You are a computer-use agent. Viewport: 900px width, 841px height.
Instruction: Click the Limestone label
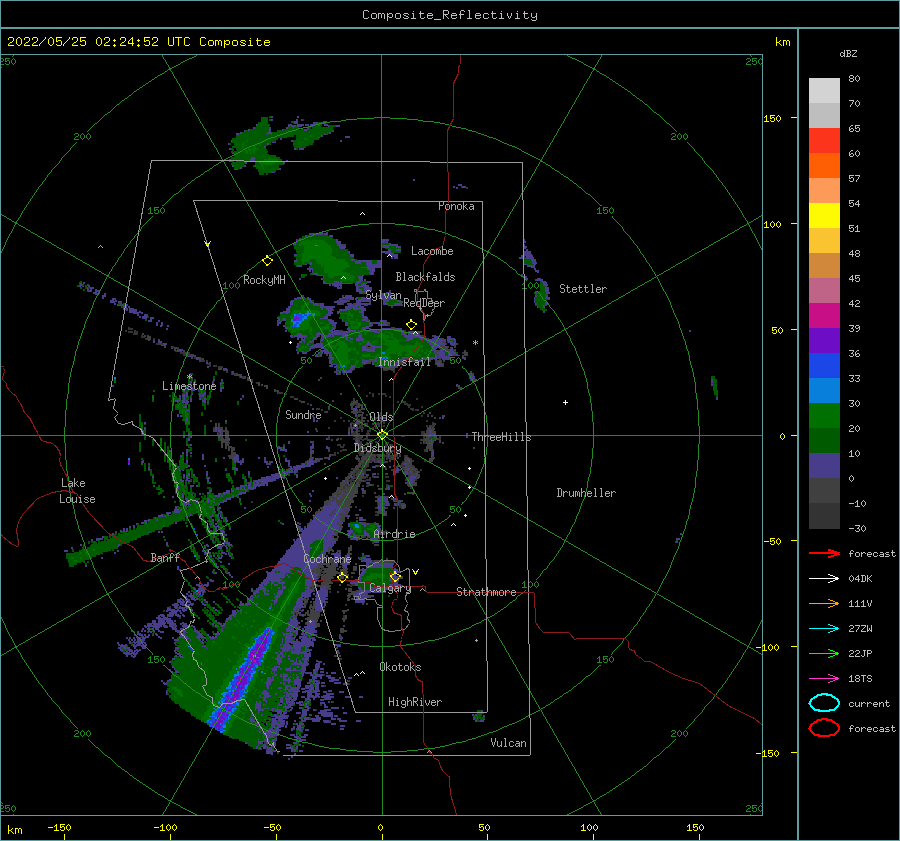click(x=189, y=386)
